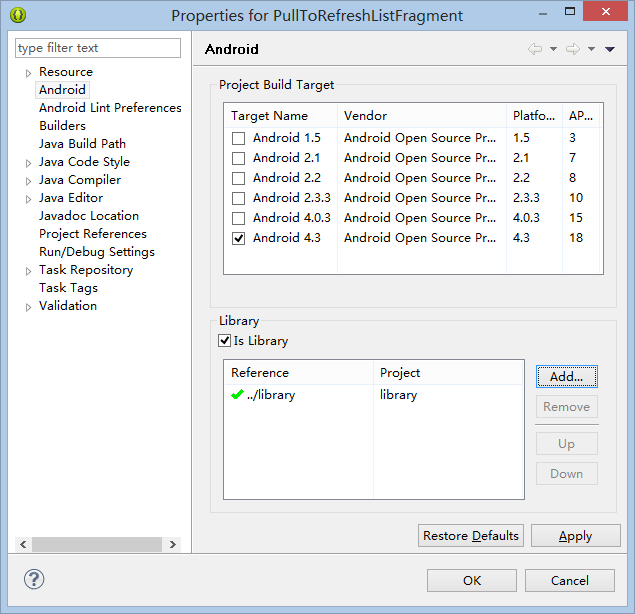Click the type filter text field
The height and width of the screenshot is (614, 635).
click(x=98, y=48)
